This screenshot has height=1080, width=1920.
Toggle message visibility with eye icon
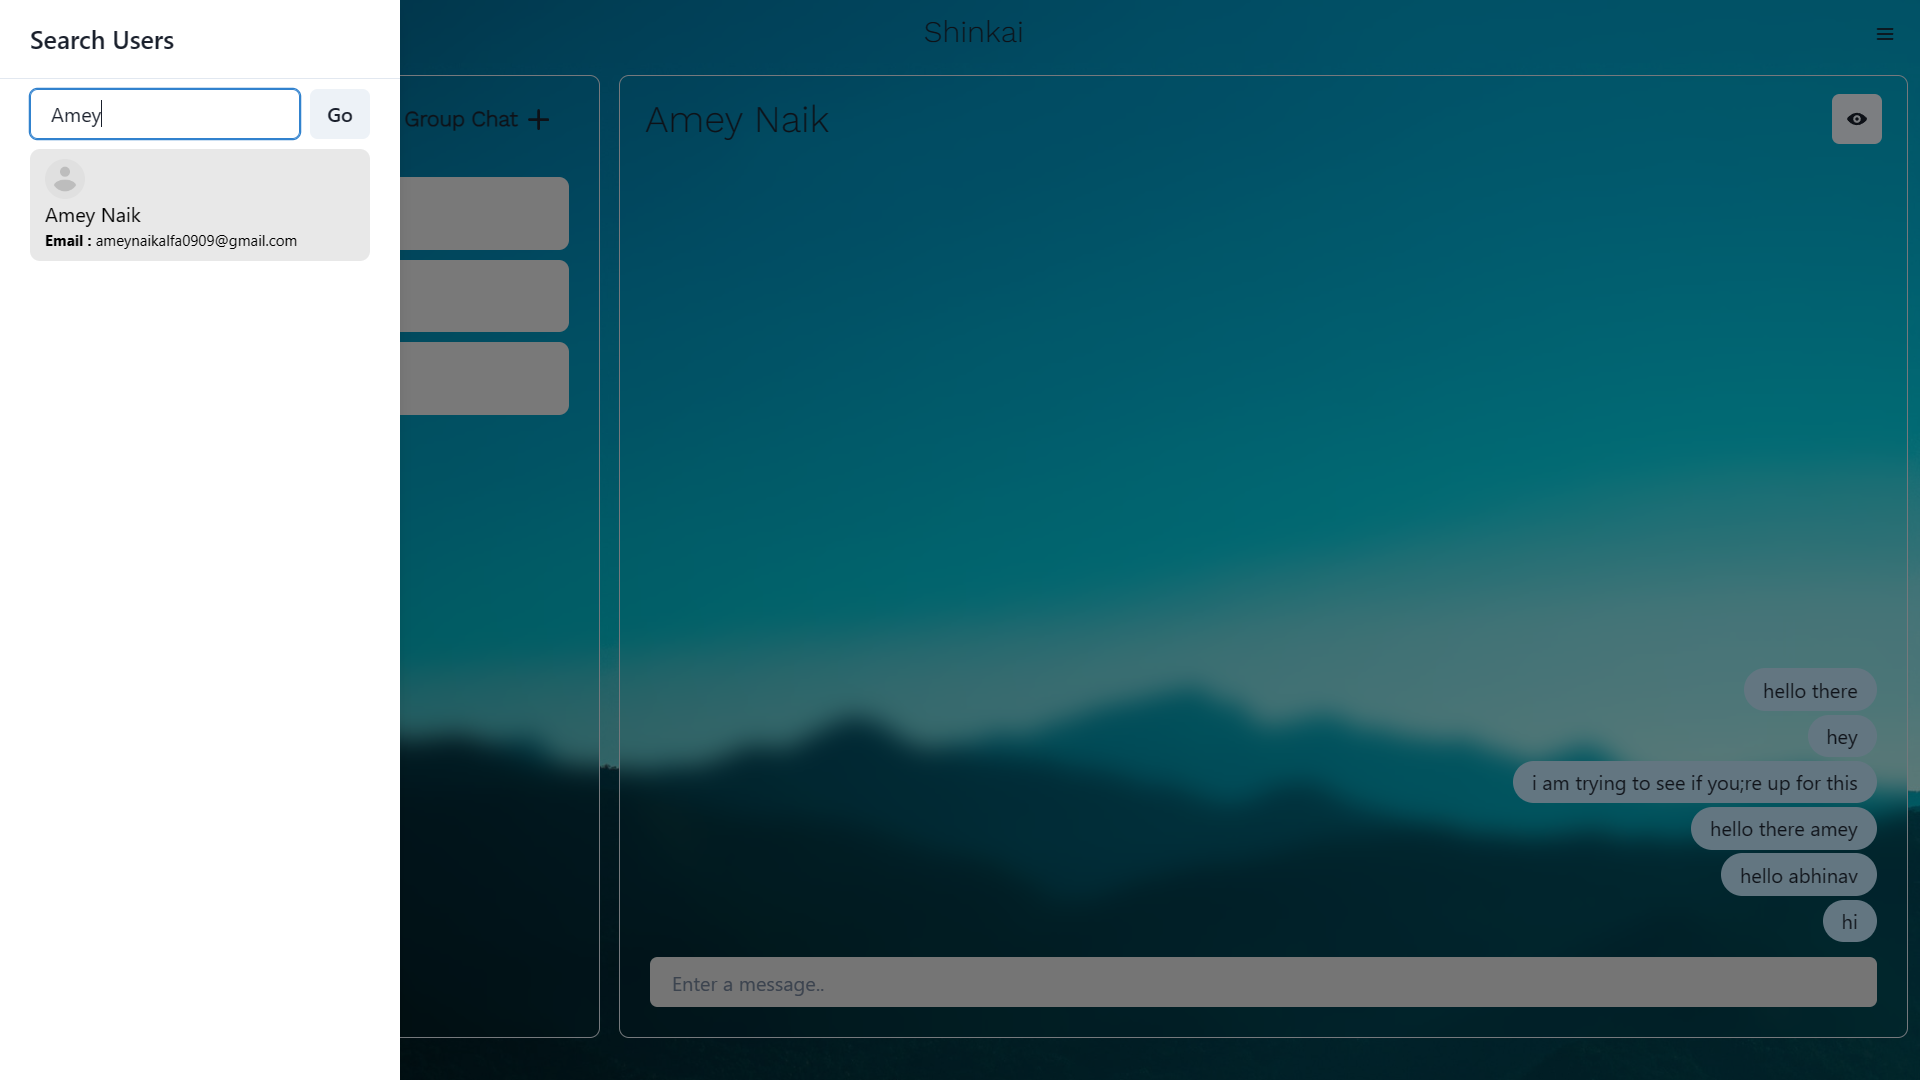coord(1857,119)
